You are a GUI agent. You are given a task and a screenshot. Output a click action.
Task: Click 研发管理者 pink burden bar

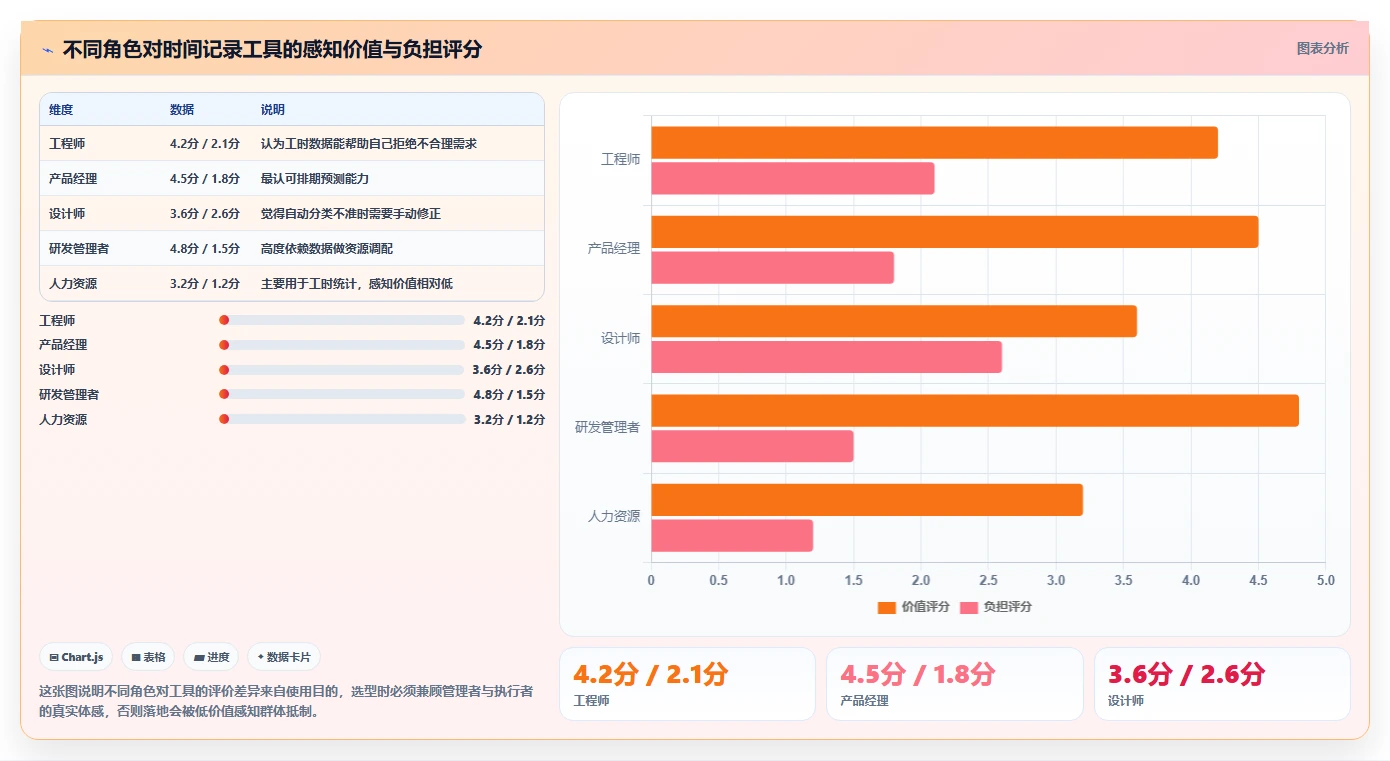click(x=753, y=446)
